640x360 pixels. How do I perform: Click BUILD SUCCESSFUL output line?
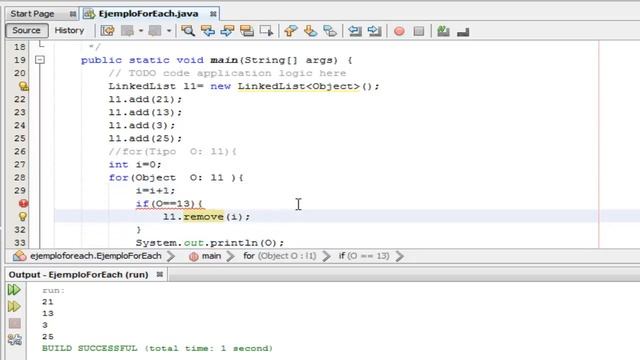(x=157, y=348)
